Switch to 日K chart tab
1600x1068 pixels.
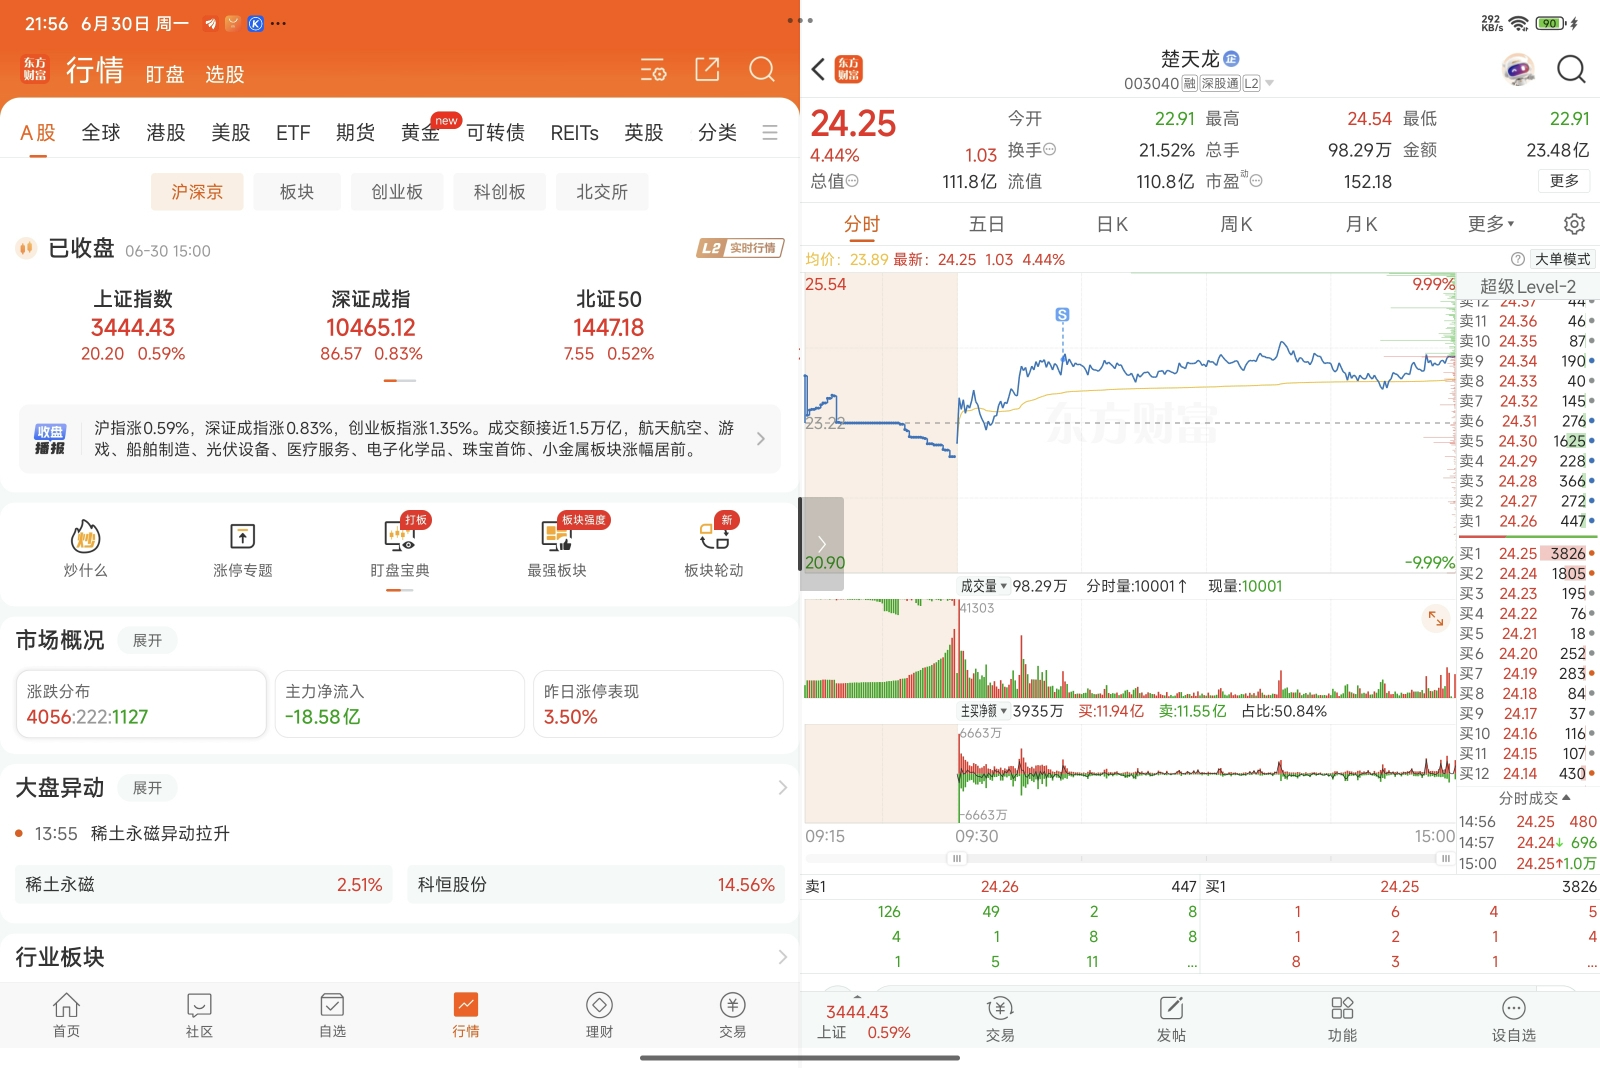click(1112, 224)
